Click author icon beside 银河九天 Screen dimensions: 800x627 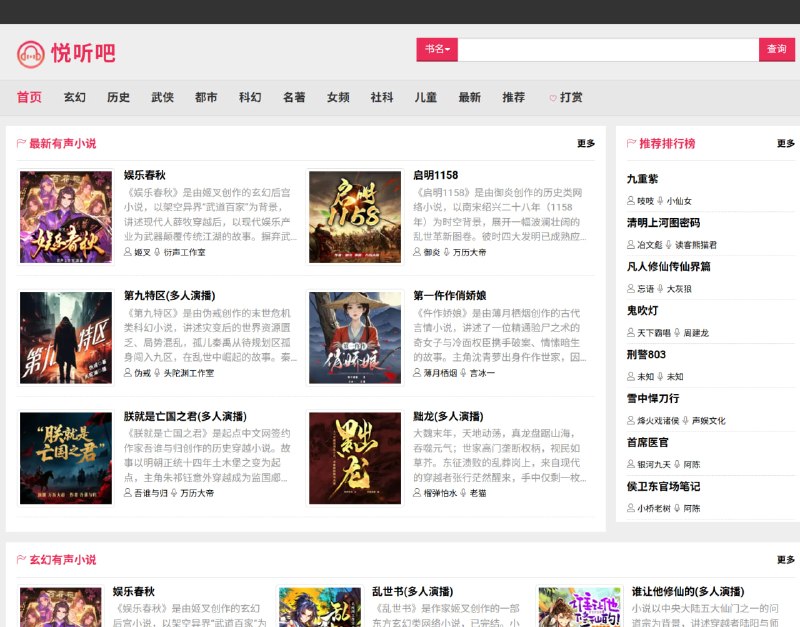click(x=631, y=464)
